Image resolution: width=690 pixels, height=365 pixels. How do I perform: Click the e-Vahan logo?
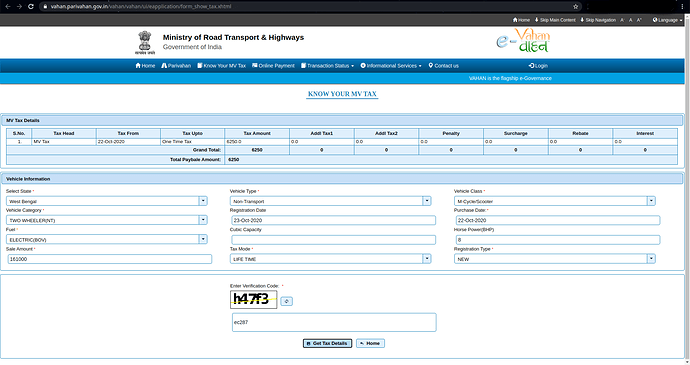523,41
